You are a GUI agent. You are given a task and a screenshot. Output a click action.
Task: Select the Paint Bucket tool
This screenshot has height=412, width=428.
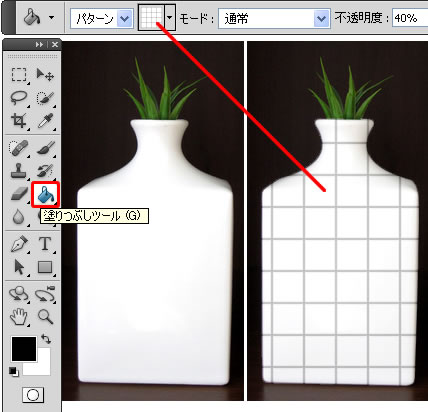pyautogui.click(x=45, y=194)
